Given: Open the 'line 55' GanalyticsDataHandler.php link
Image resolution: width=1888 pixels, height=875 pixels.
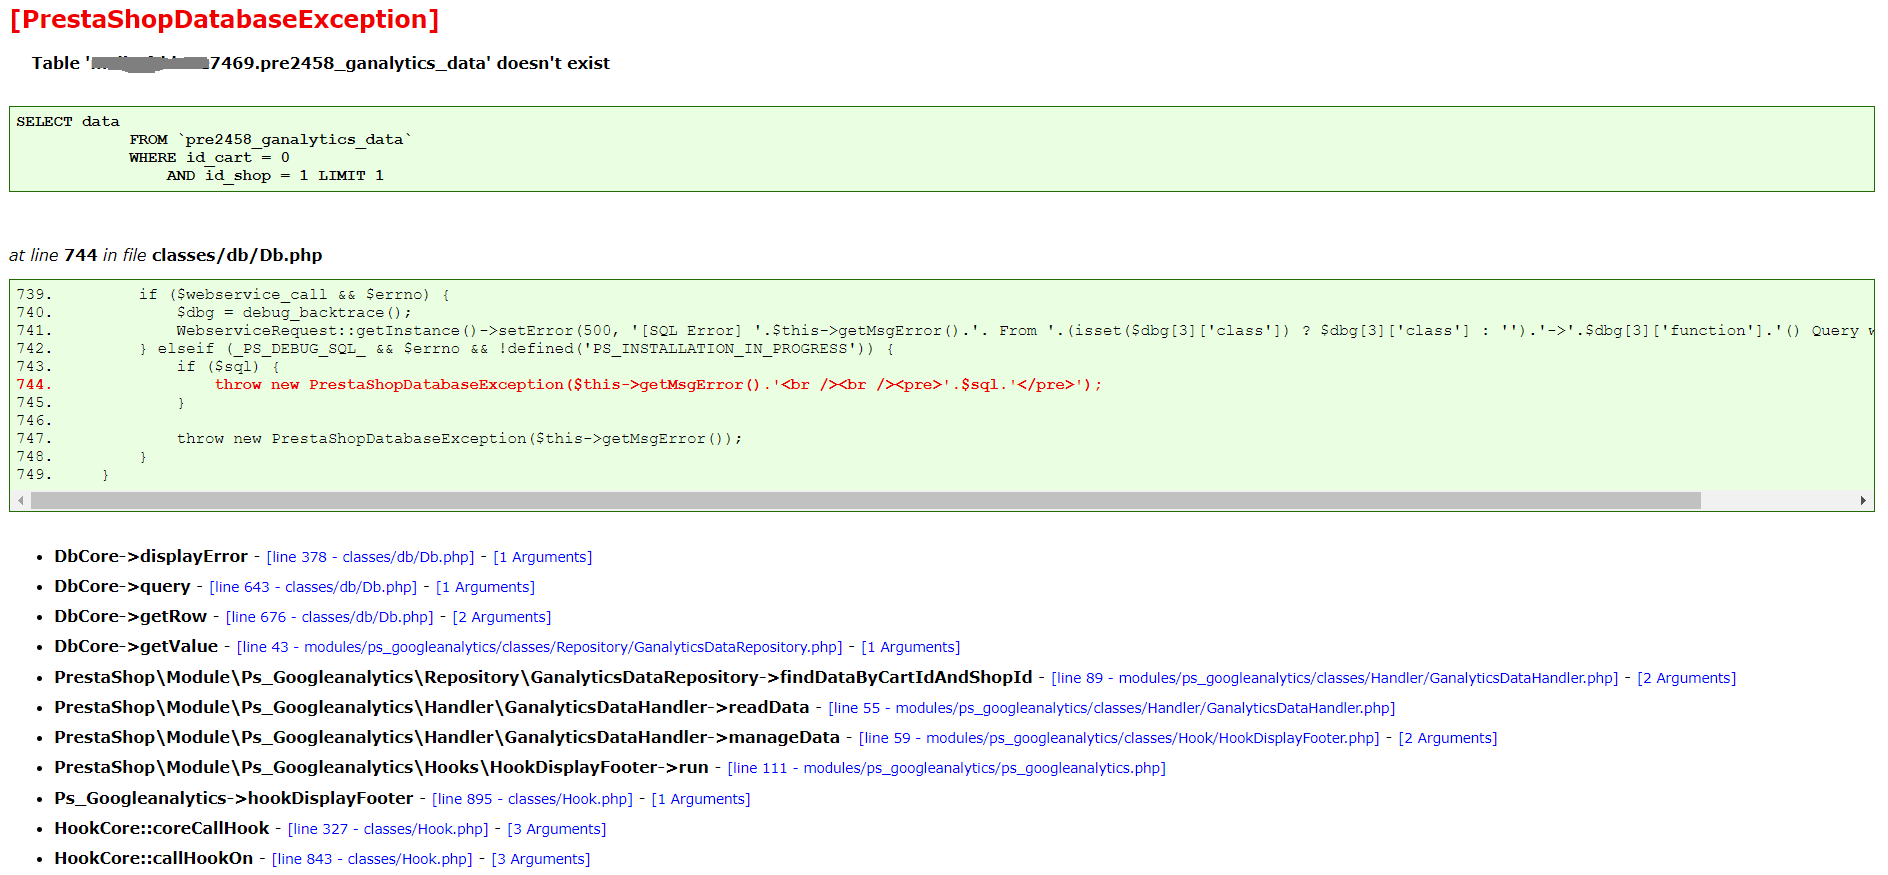Looking at the screenshot, I should click(x=1112, y=708).
